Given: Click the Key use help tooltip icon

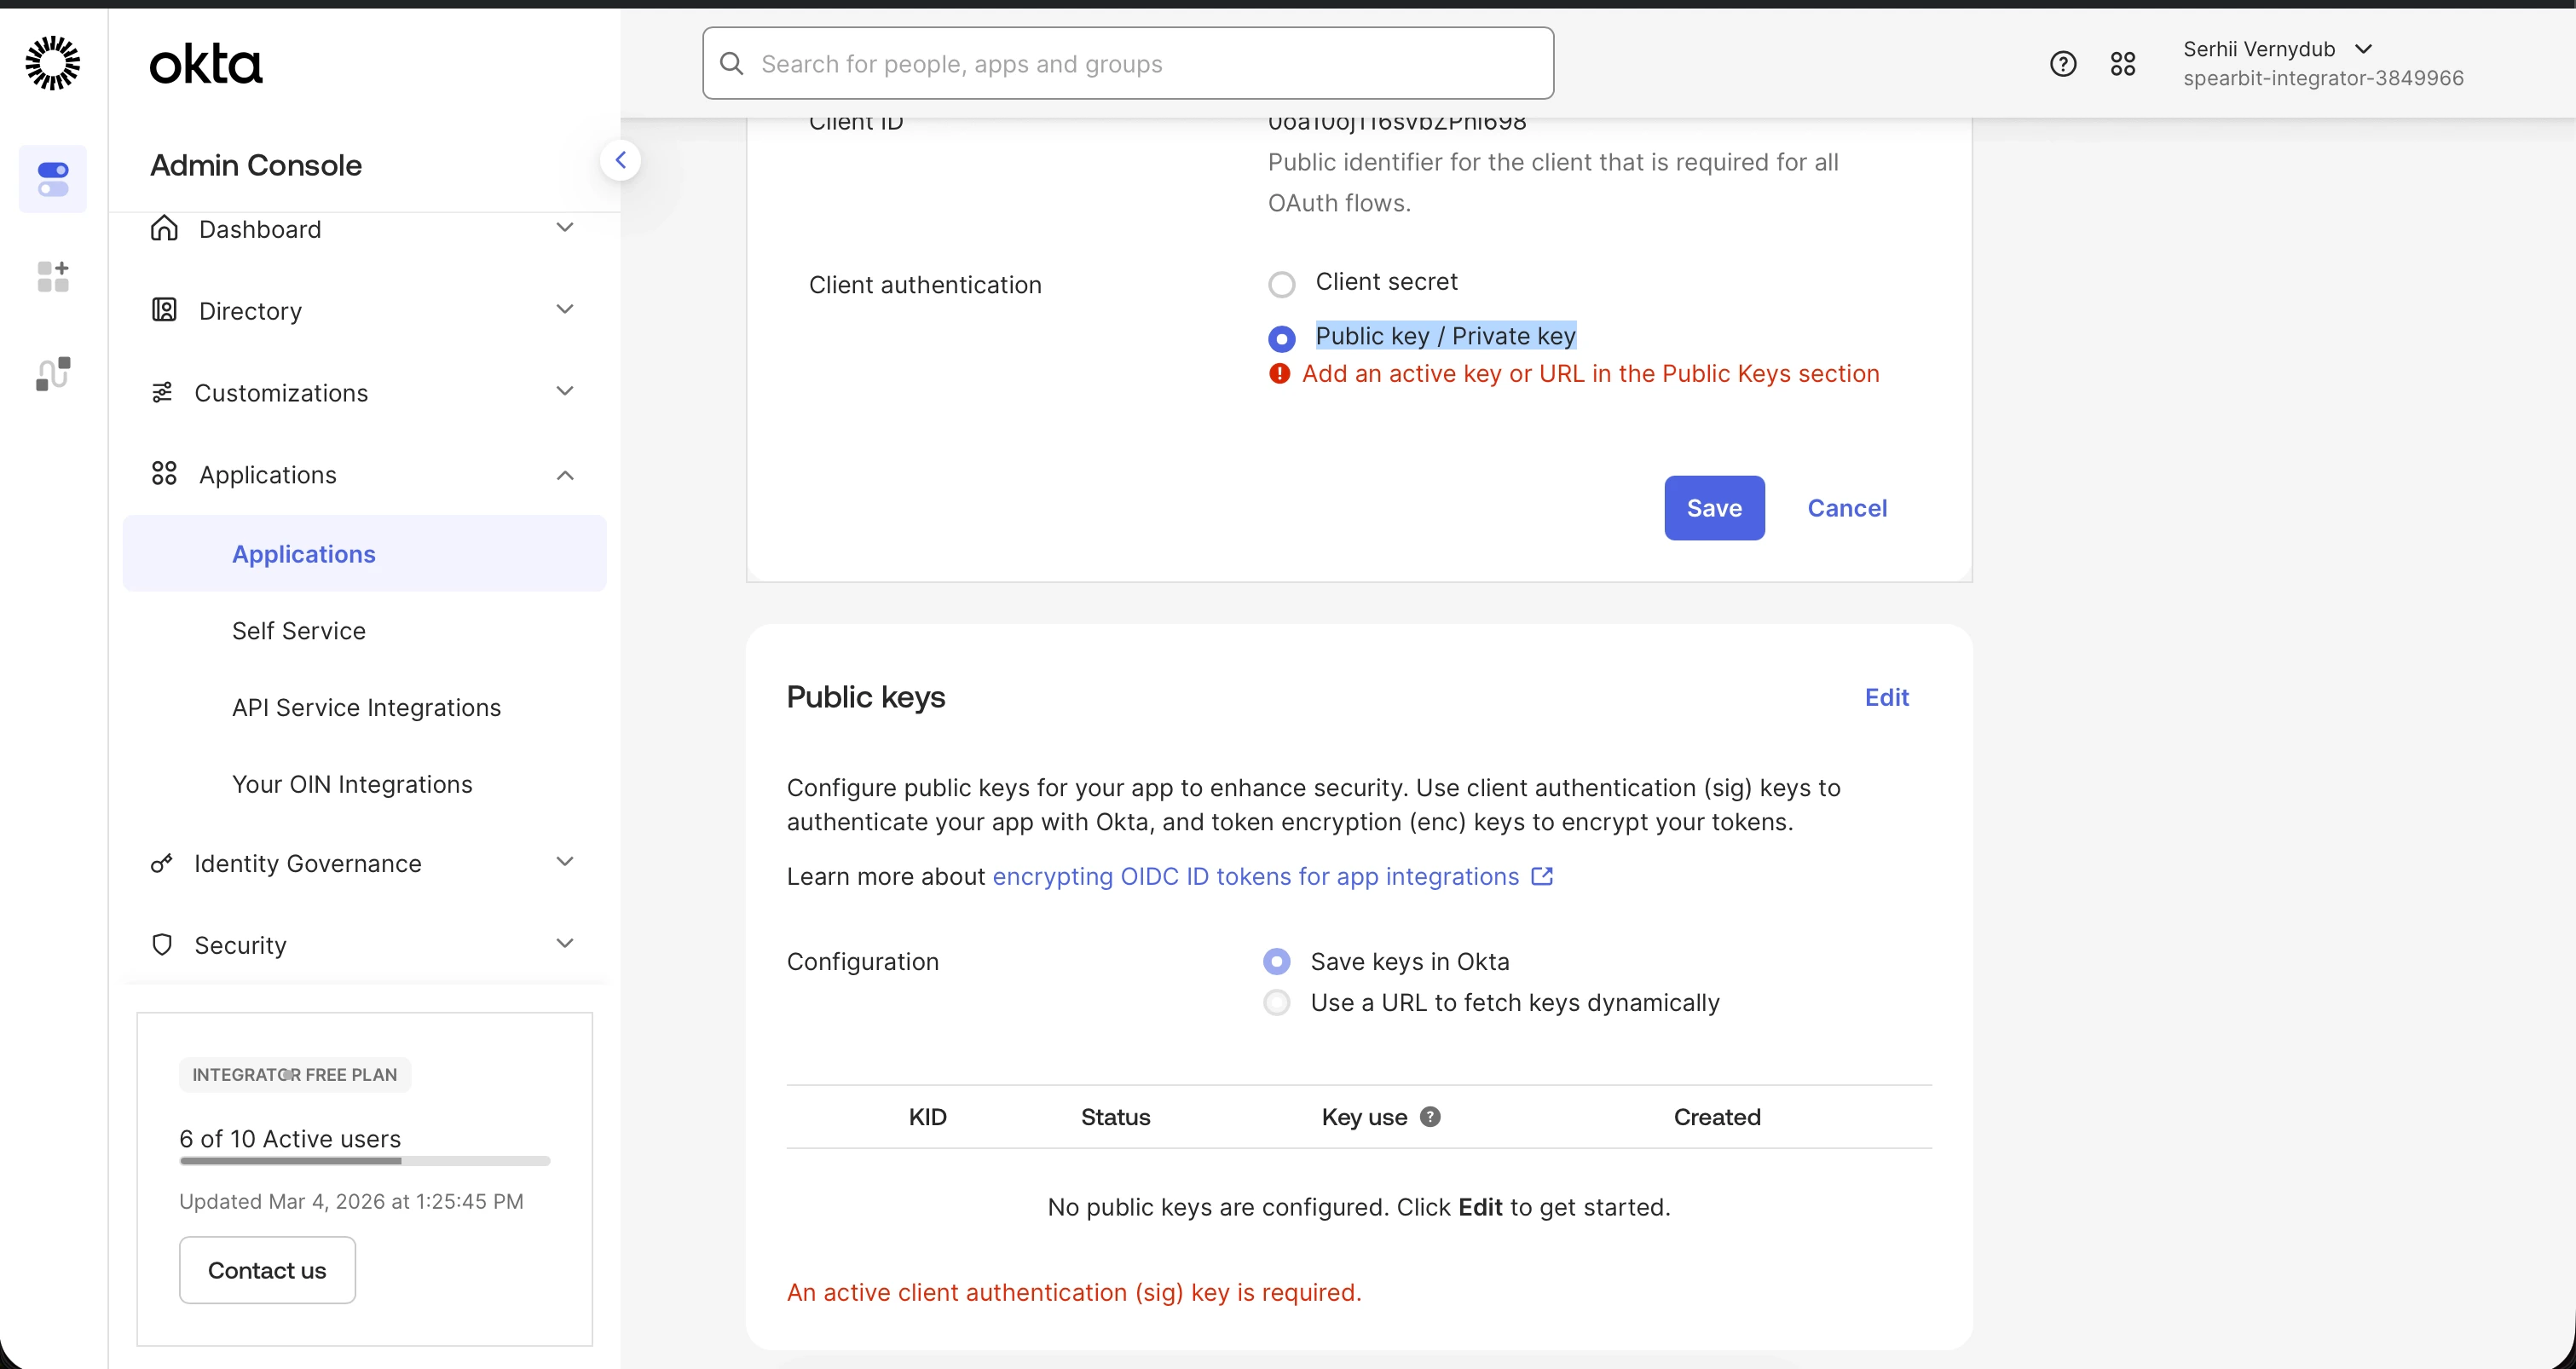Looking at the screenshot, I should pos(1430,1117).
